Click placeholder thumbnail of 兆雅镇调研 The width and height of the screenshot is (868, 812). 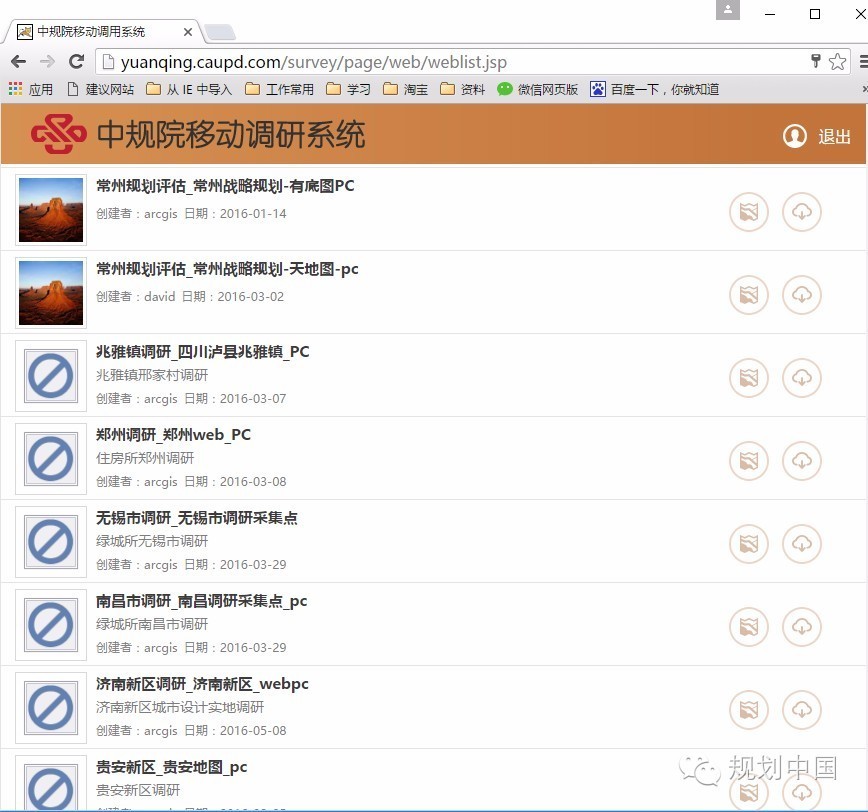coord(51,376)
